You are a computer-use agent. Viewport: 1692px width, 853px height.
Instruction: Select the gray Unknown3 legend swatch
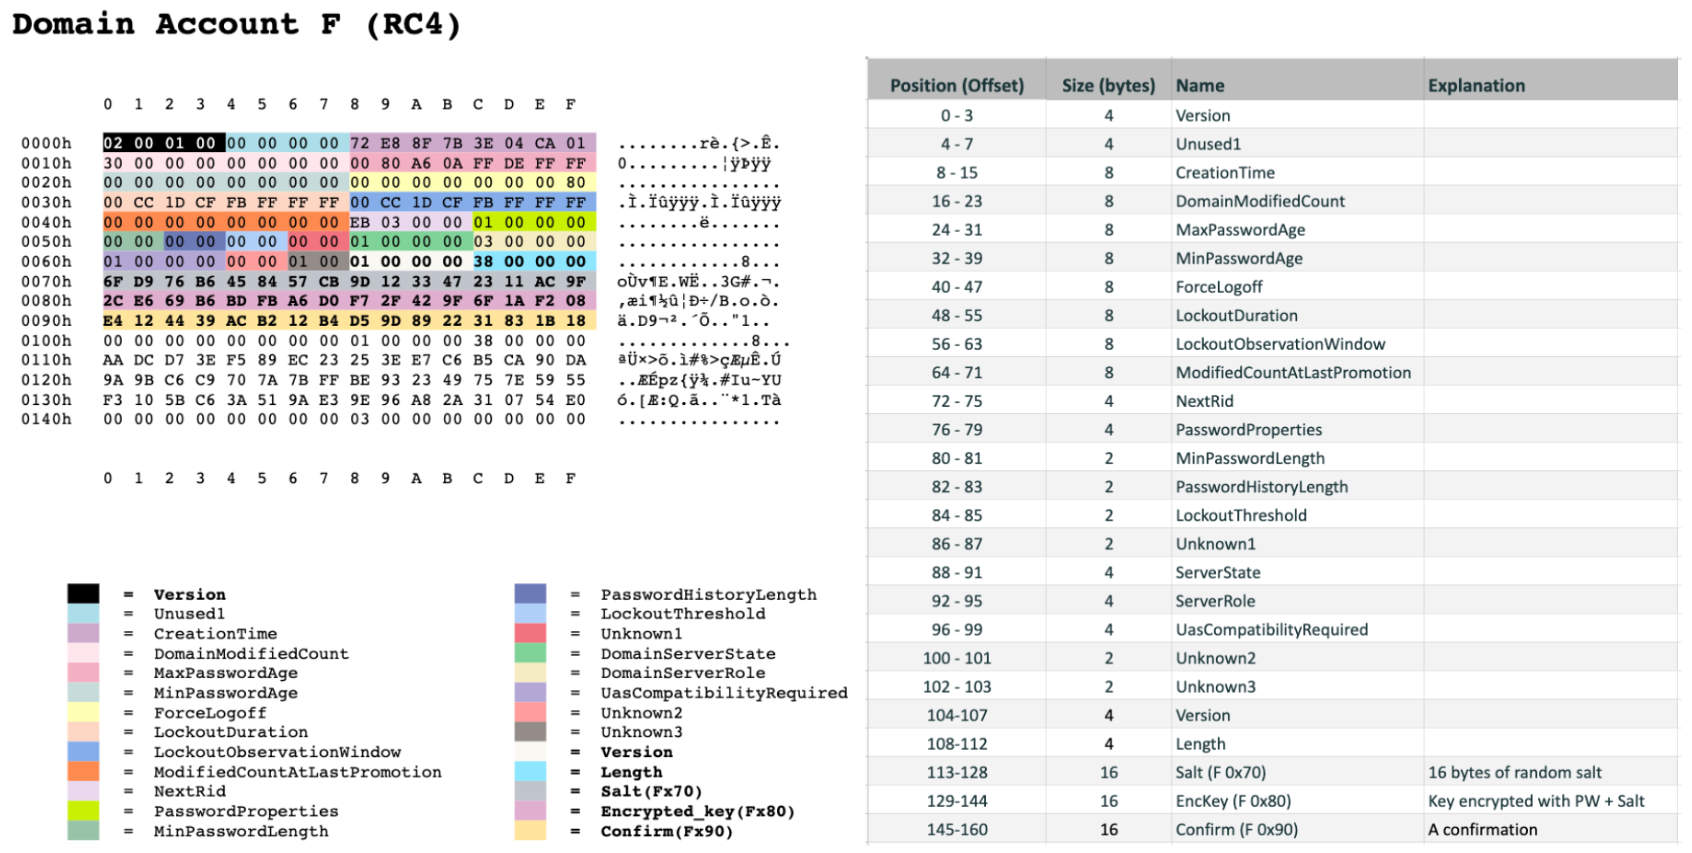tap(530, 732)
